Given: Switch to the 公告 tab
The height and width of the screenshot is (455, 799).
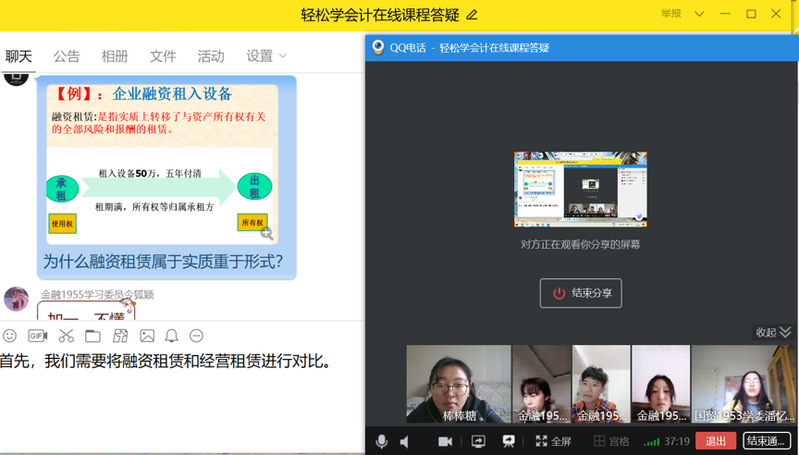Looking at the screenshot, I should click(x=67, y=56).
